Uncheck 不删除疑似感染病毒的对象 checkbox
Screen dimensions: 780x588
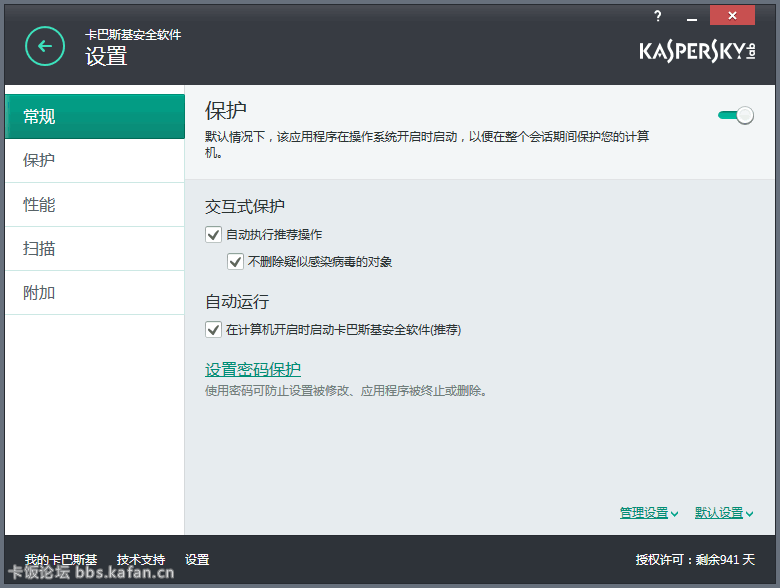pyautogui.click(x=235, y=261)
